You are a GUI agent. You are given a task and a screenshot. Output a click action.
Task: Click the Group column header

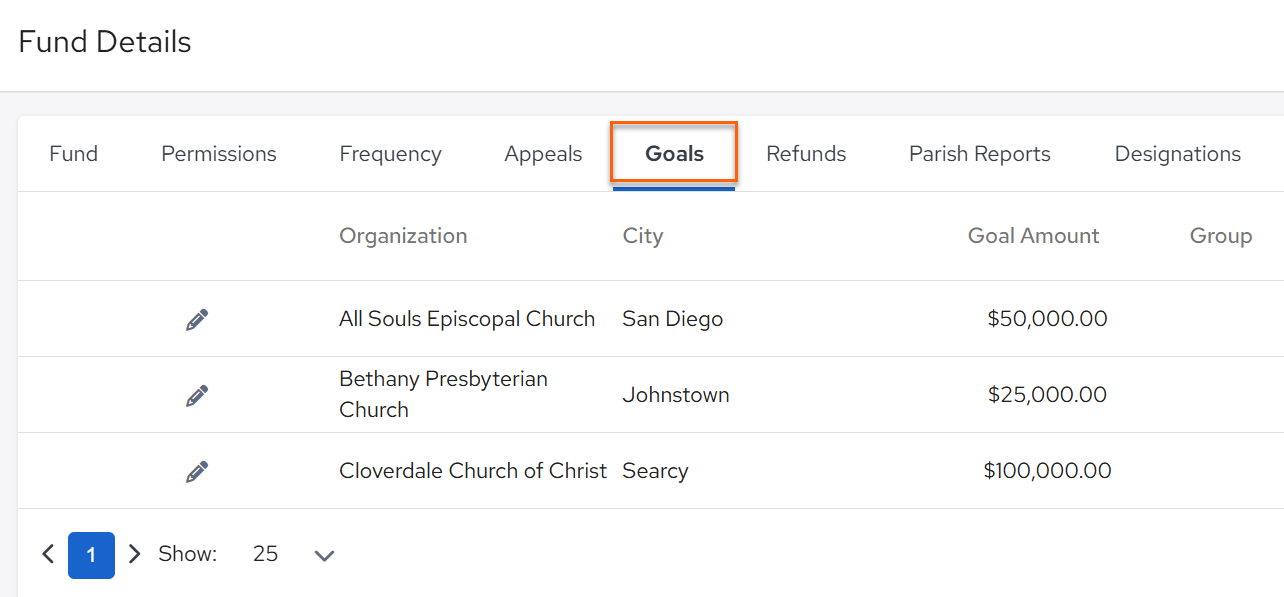coord(1221,236)
